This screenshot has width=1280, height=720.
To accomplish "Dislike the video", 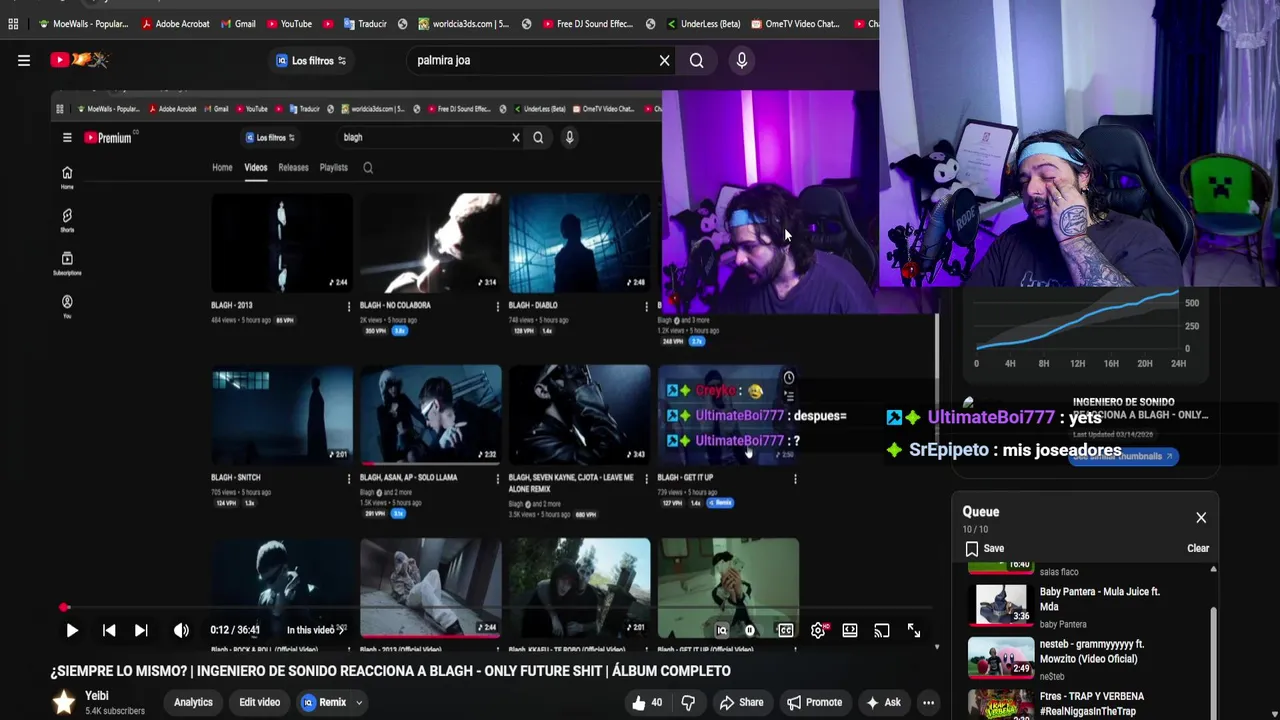I will pyautogui.click(x=688, y=702).
